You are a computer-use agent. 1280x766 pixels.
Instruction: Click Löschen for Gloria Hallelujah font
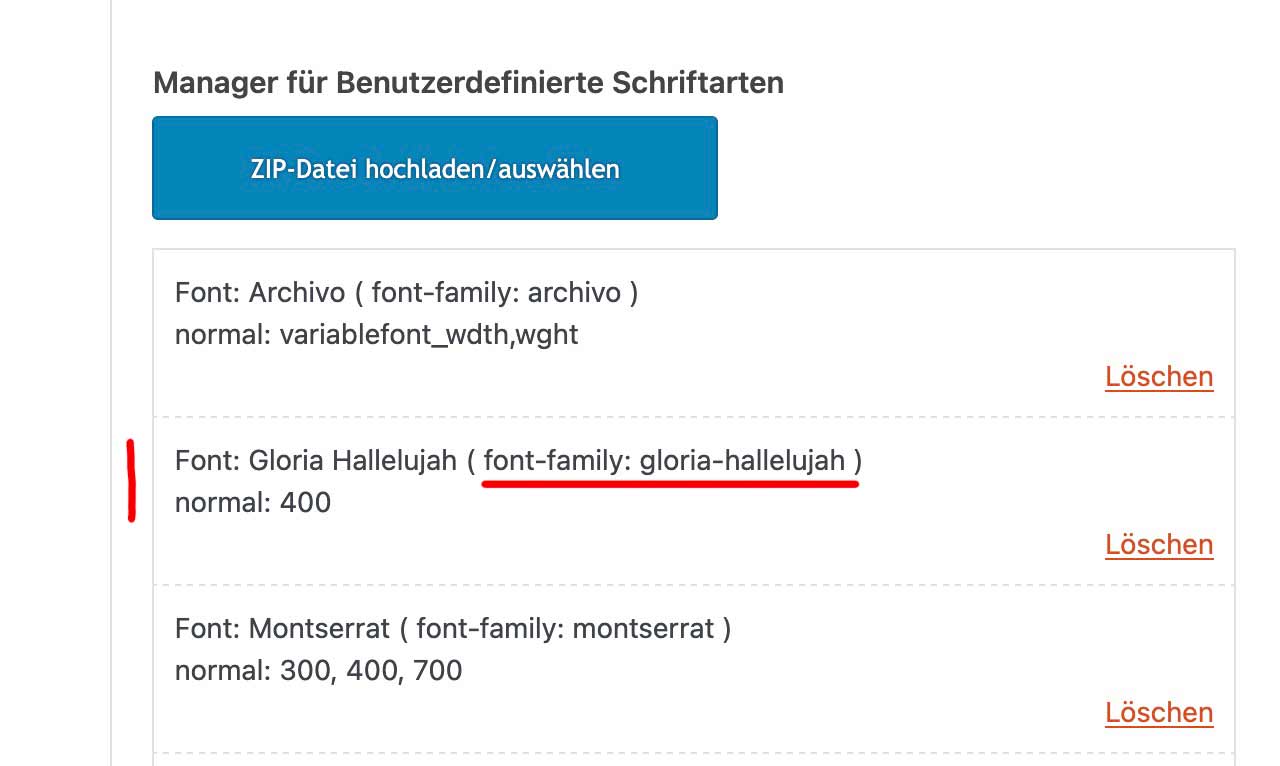[1159, 545]
